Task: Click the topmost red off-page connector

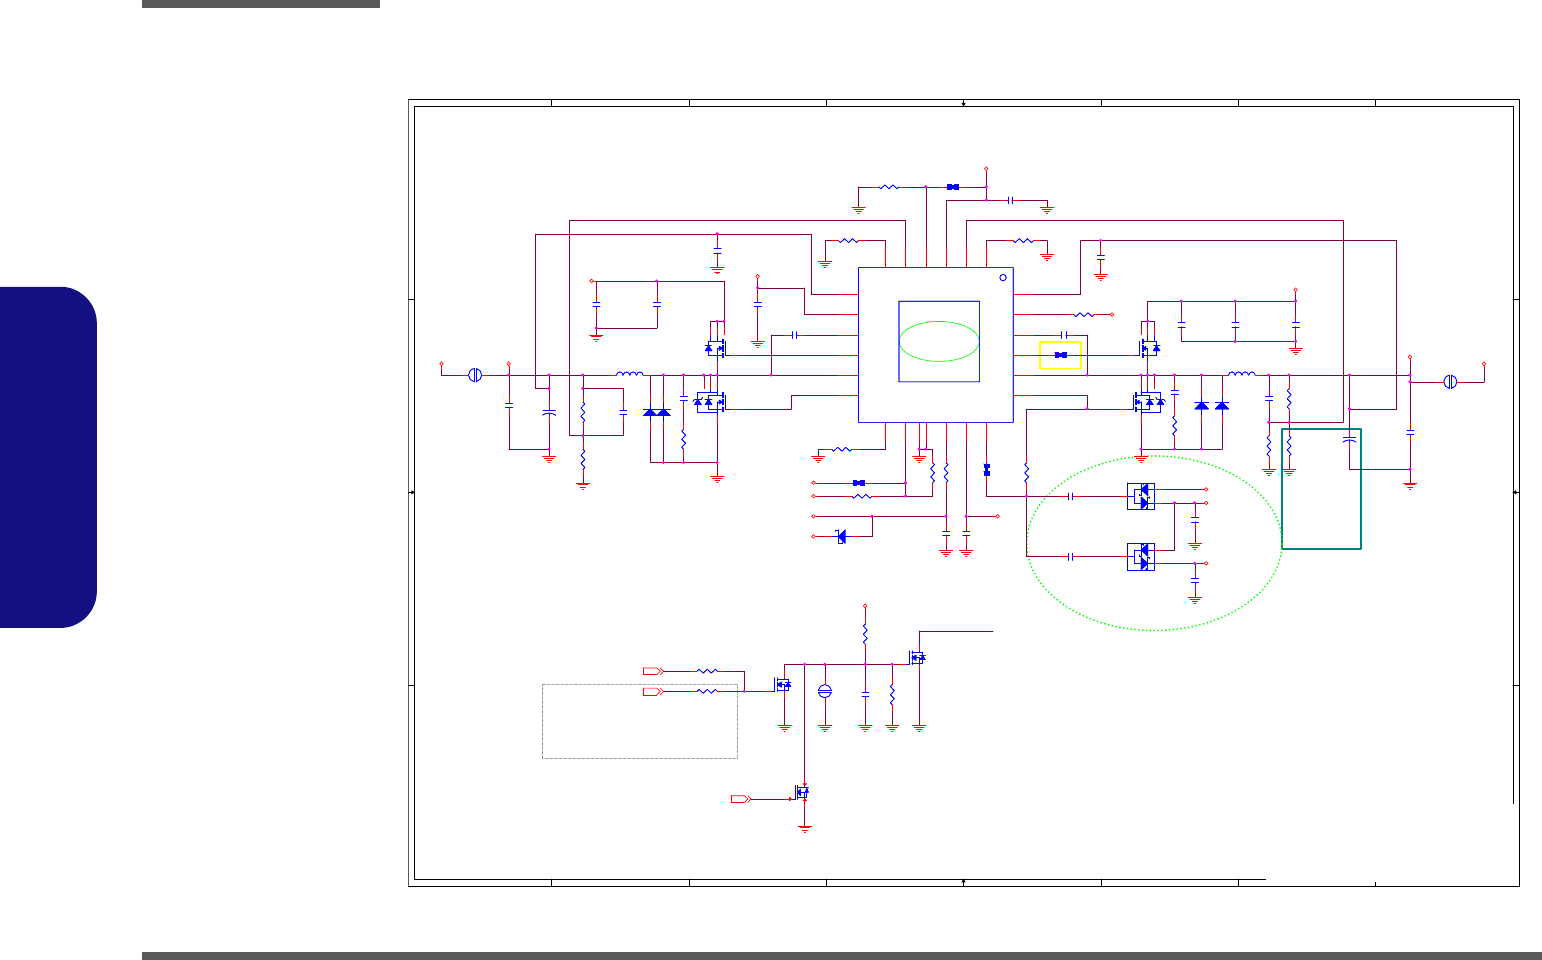Action: pyautogui.click(x=652, y=670)
